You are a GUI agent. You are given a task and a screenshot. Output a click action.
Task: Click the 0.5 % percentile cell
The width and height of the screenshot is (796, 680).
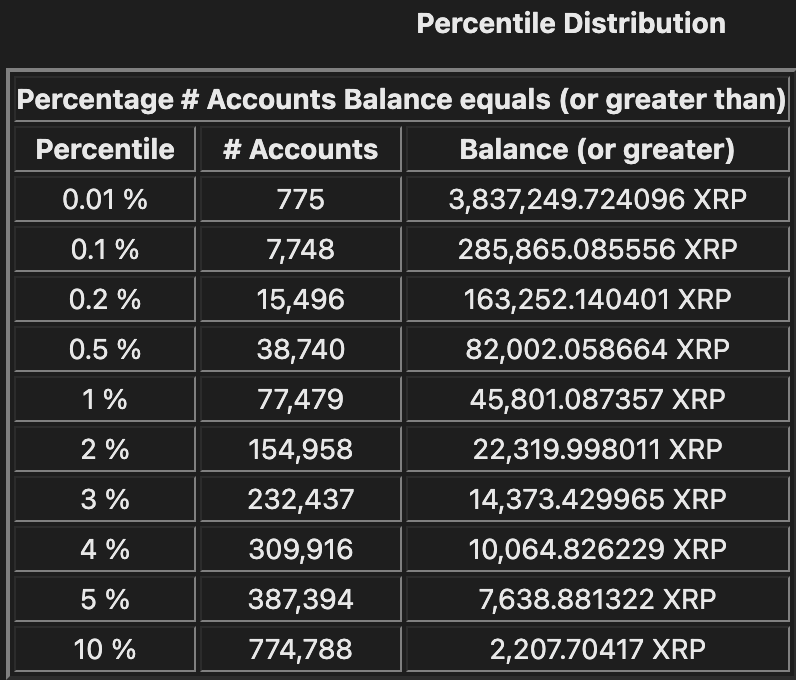point(105,349)
